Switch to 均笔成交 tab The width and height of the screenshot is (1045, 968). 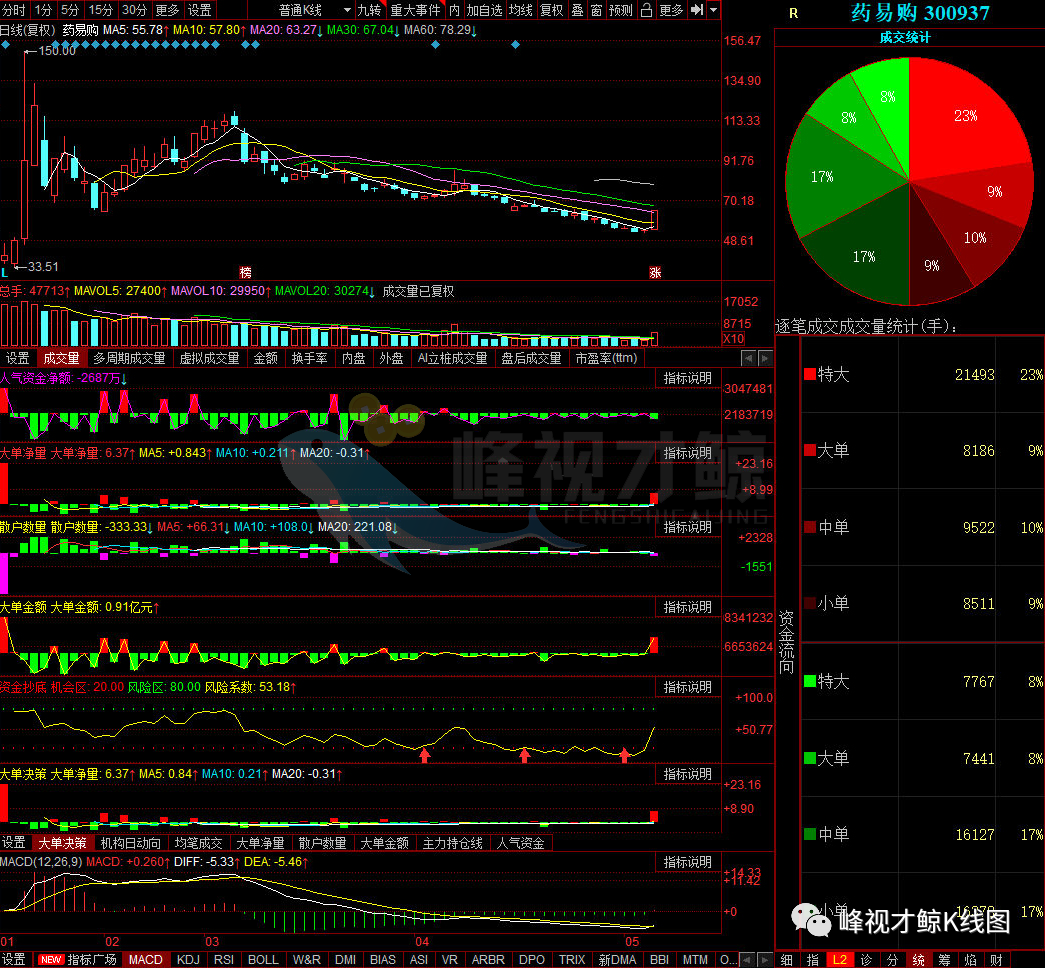[x=198, y=843]
